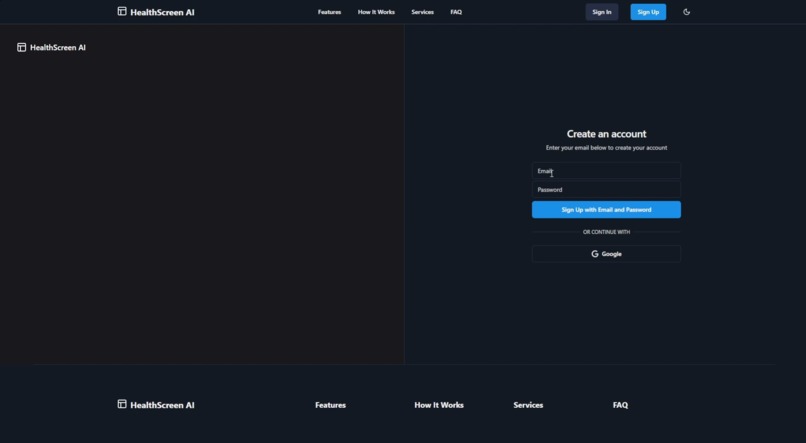Open FAQ in the top navigation
This screenshot has width=806, height=443.
pyautogui.click(x=456, y=12)
